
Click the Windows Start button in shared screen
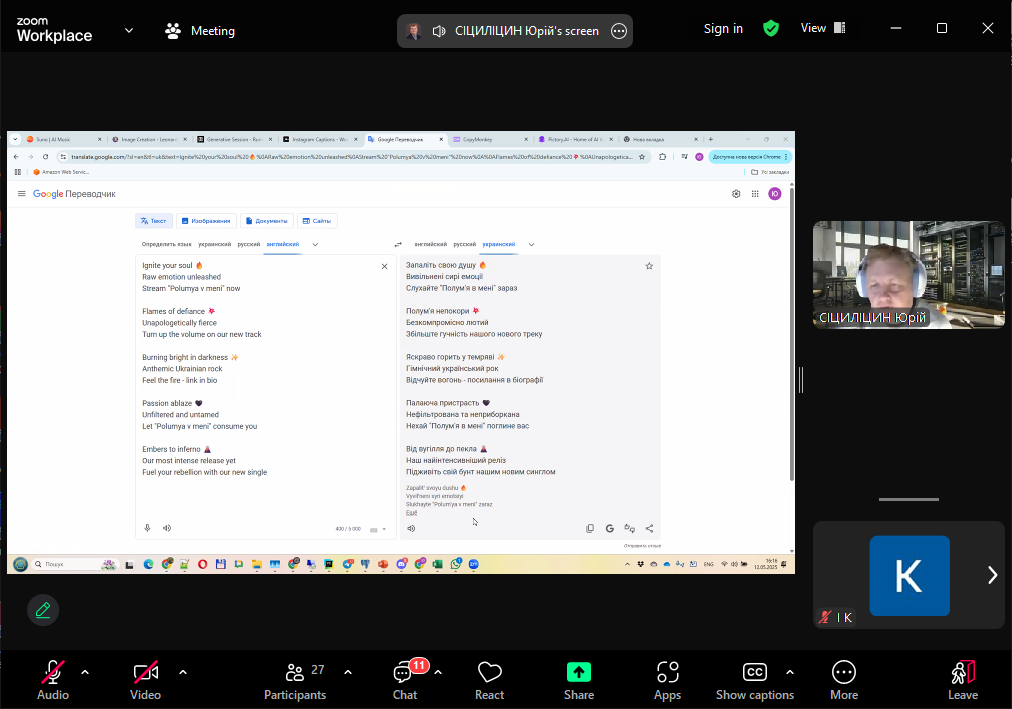[21, 564]
